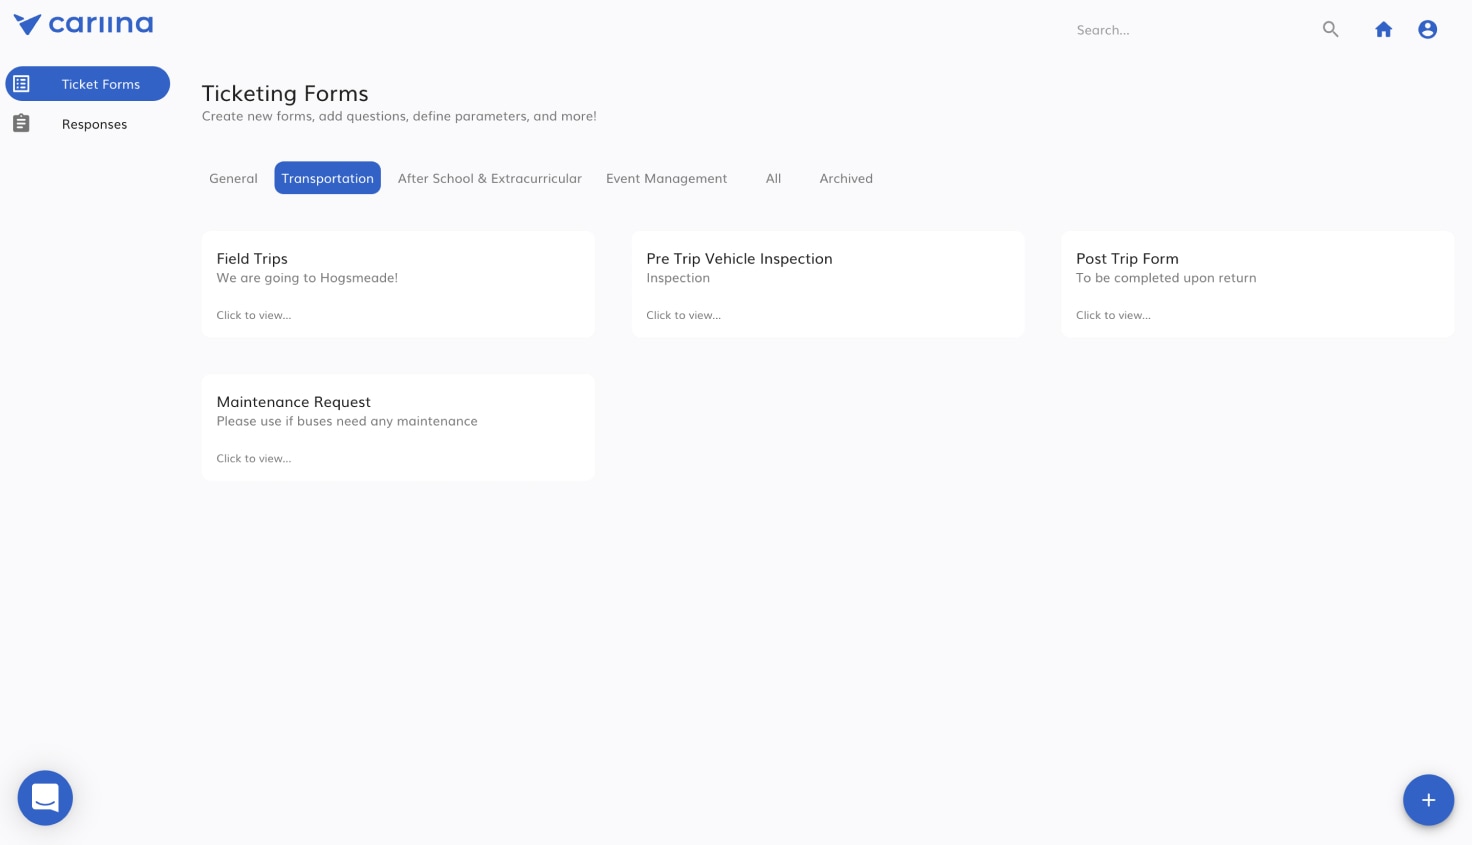Open the user account profile icon
Screen dimensions: 1472x845
click(1427, 30)
